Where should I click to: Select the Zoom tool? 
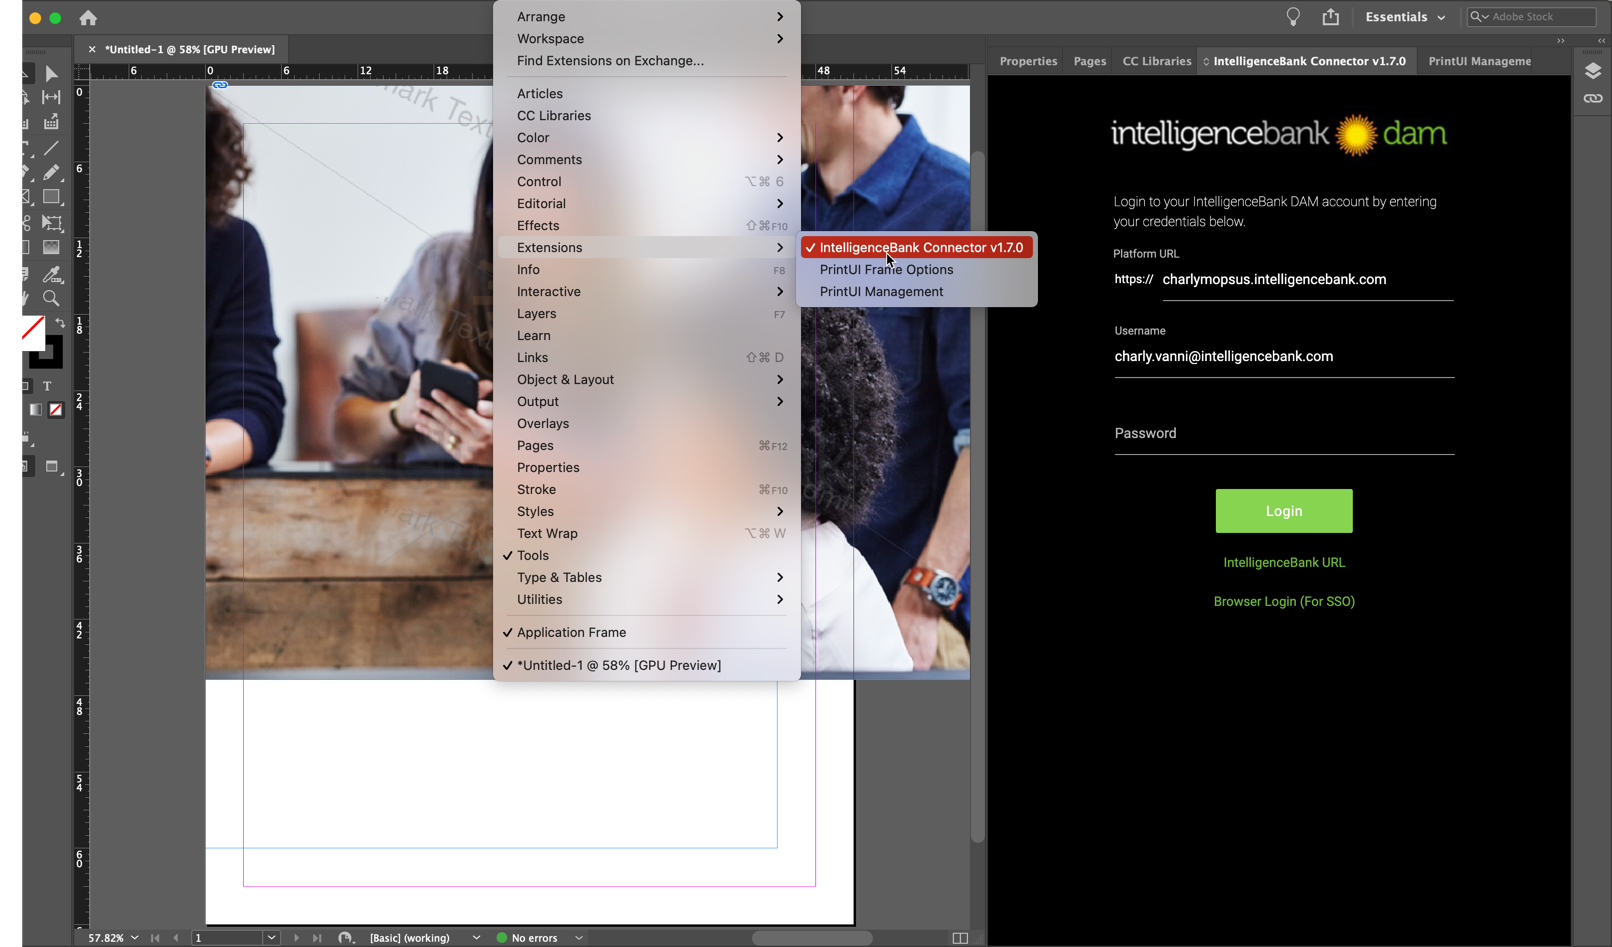(x=51, y=298)
